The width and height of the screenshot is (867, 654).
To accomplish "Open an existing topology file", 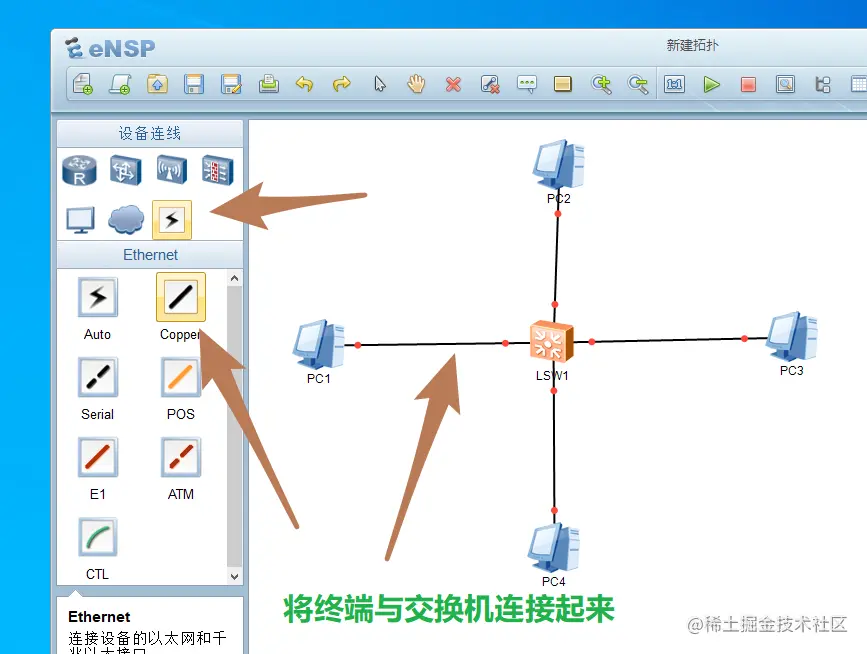I will 158,84.
